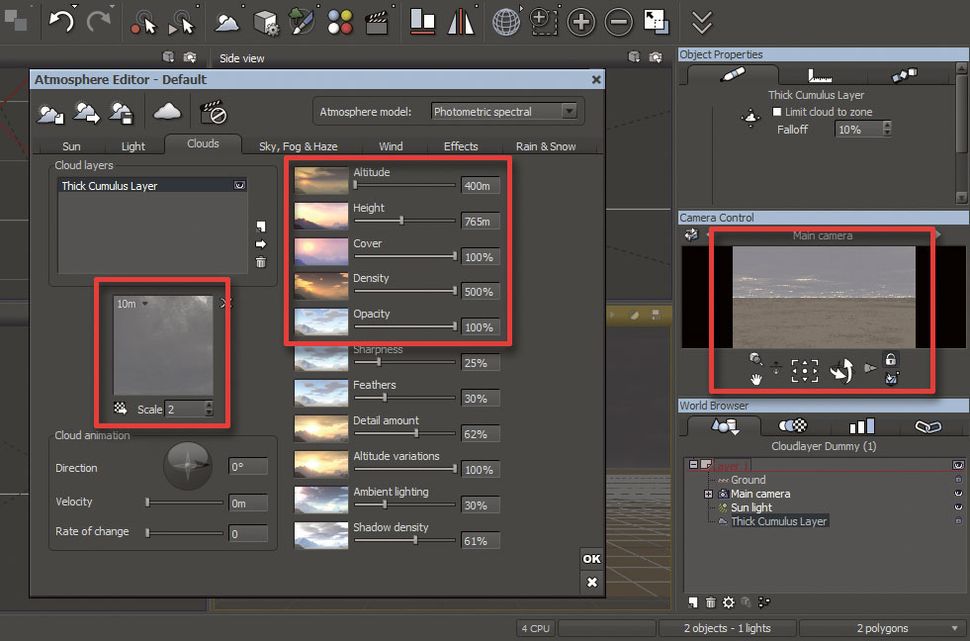Open the Atmosphere model dropdown
Viewport: 970px width, 641px height.
pyautogui.click(x=568, y=111)
